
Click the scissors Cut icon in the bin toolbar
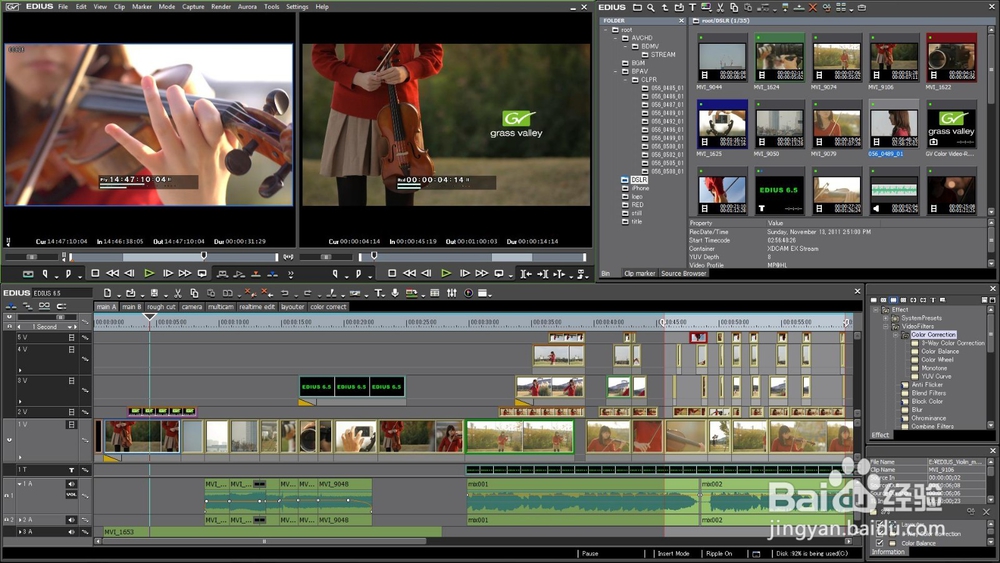click(720, 8)
